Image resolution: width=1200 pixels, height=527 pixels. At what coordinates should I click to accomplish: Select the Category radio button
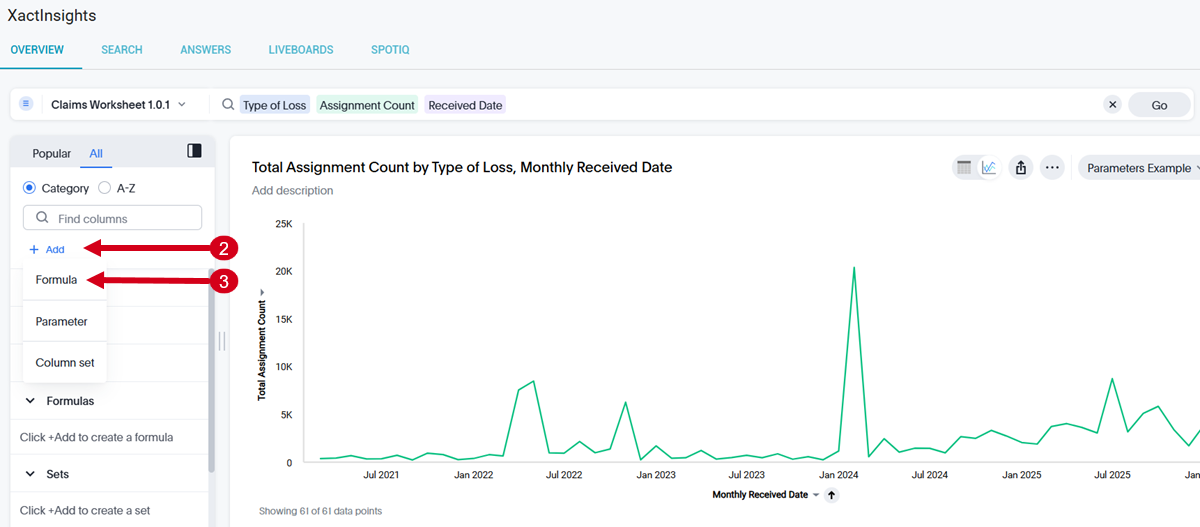point(29,188)
